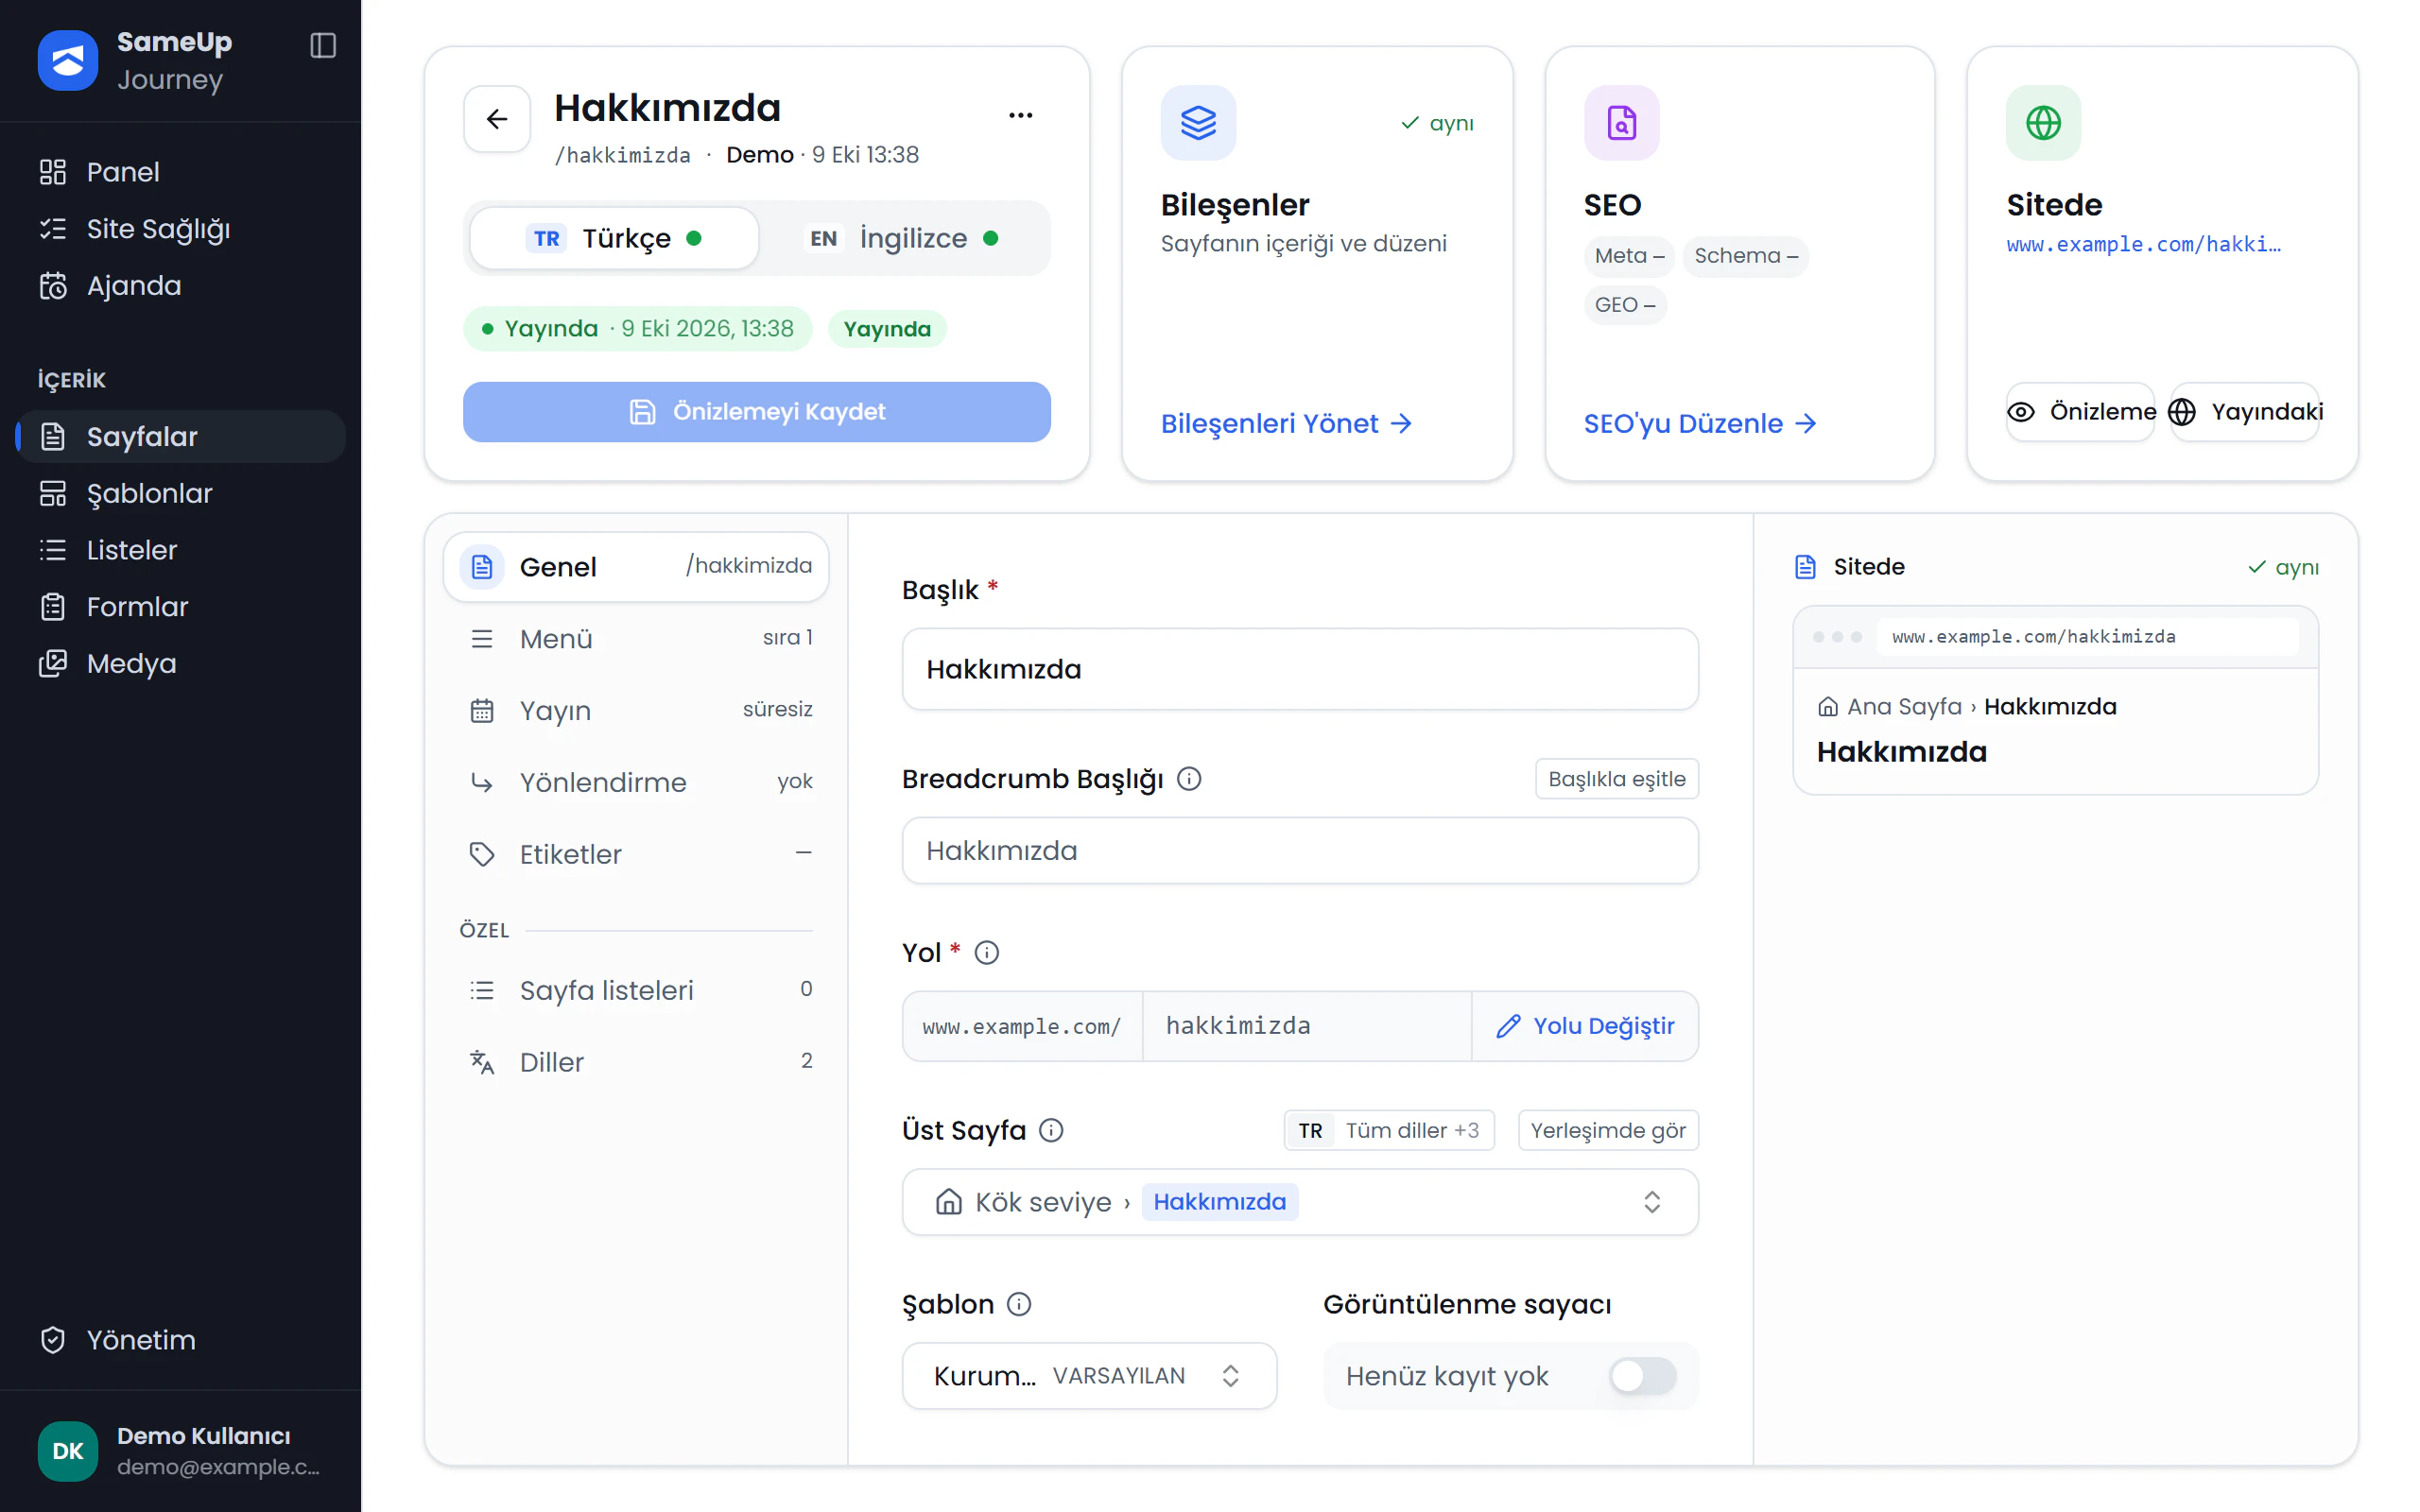Open the Sayfa listeleri section
Image resolution: width=2420 pixels, height=1512 pixels.
[x=636, y=990]
